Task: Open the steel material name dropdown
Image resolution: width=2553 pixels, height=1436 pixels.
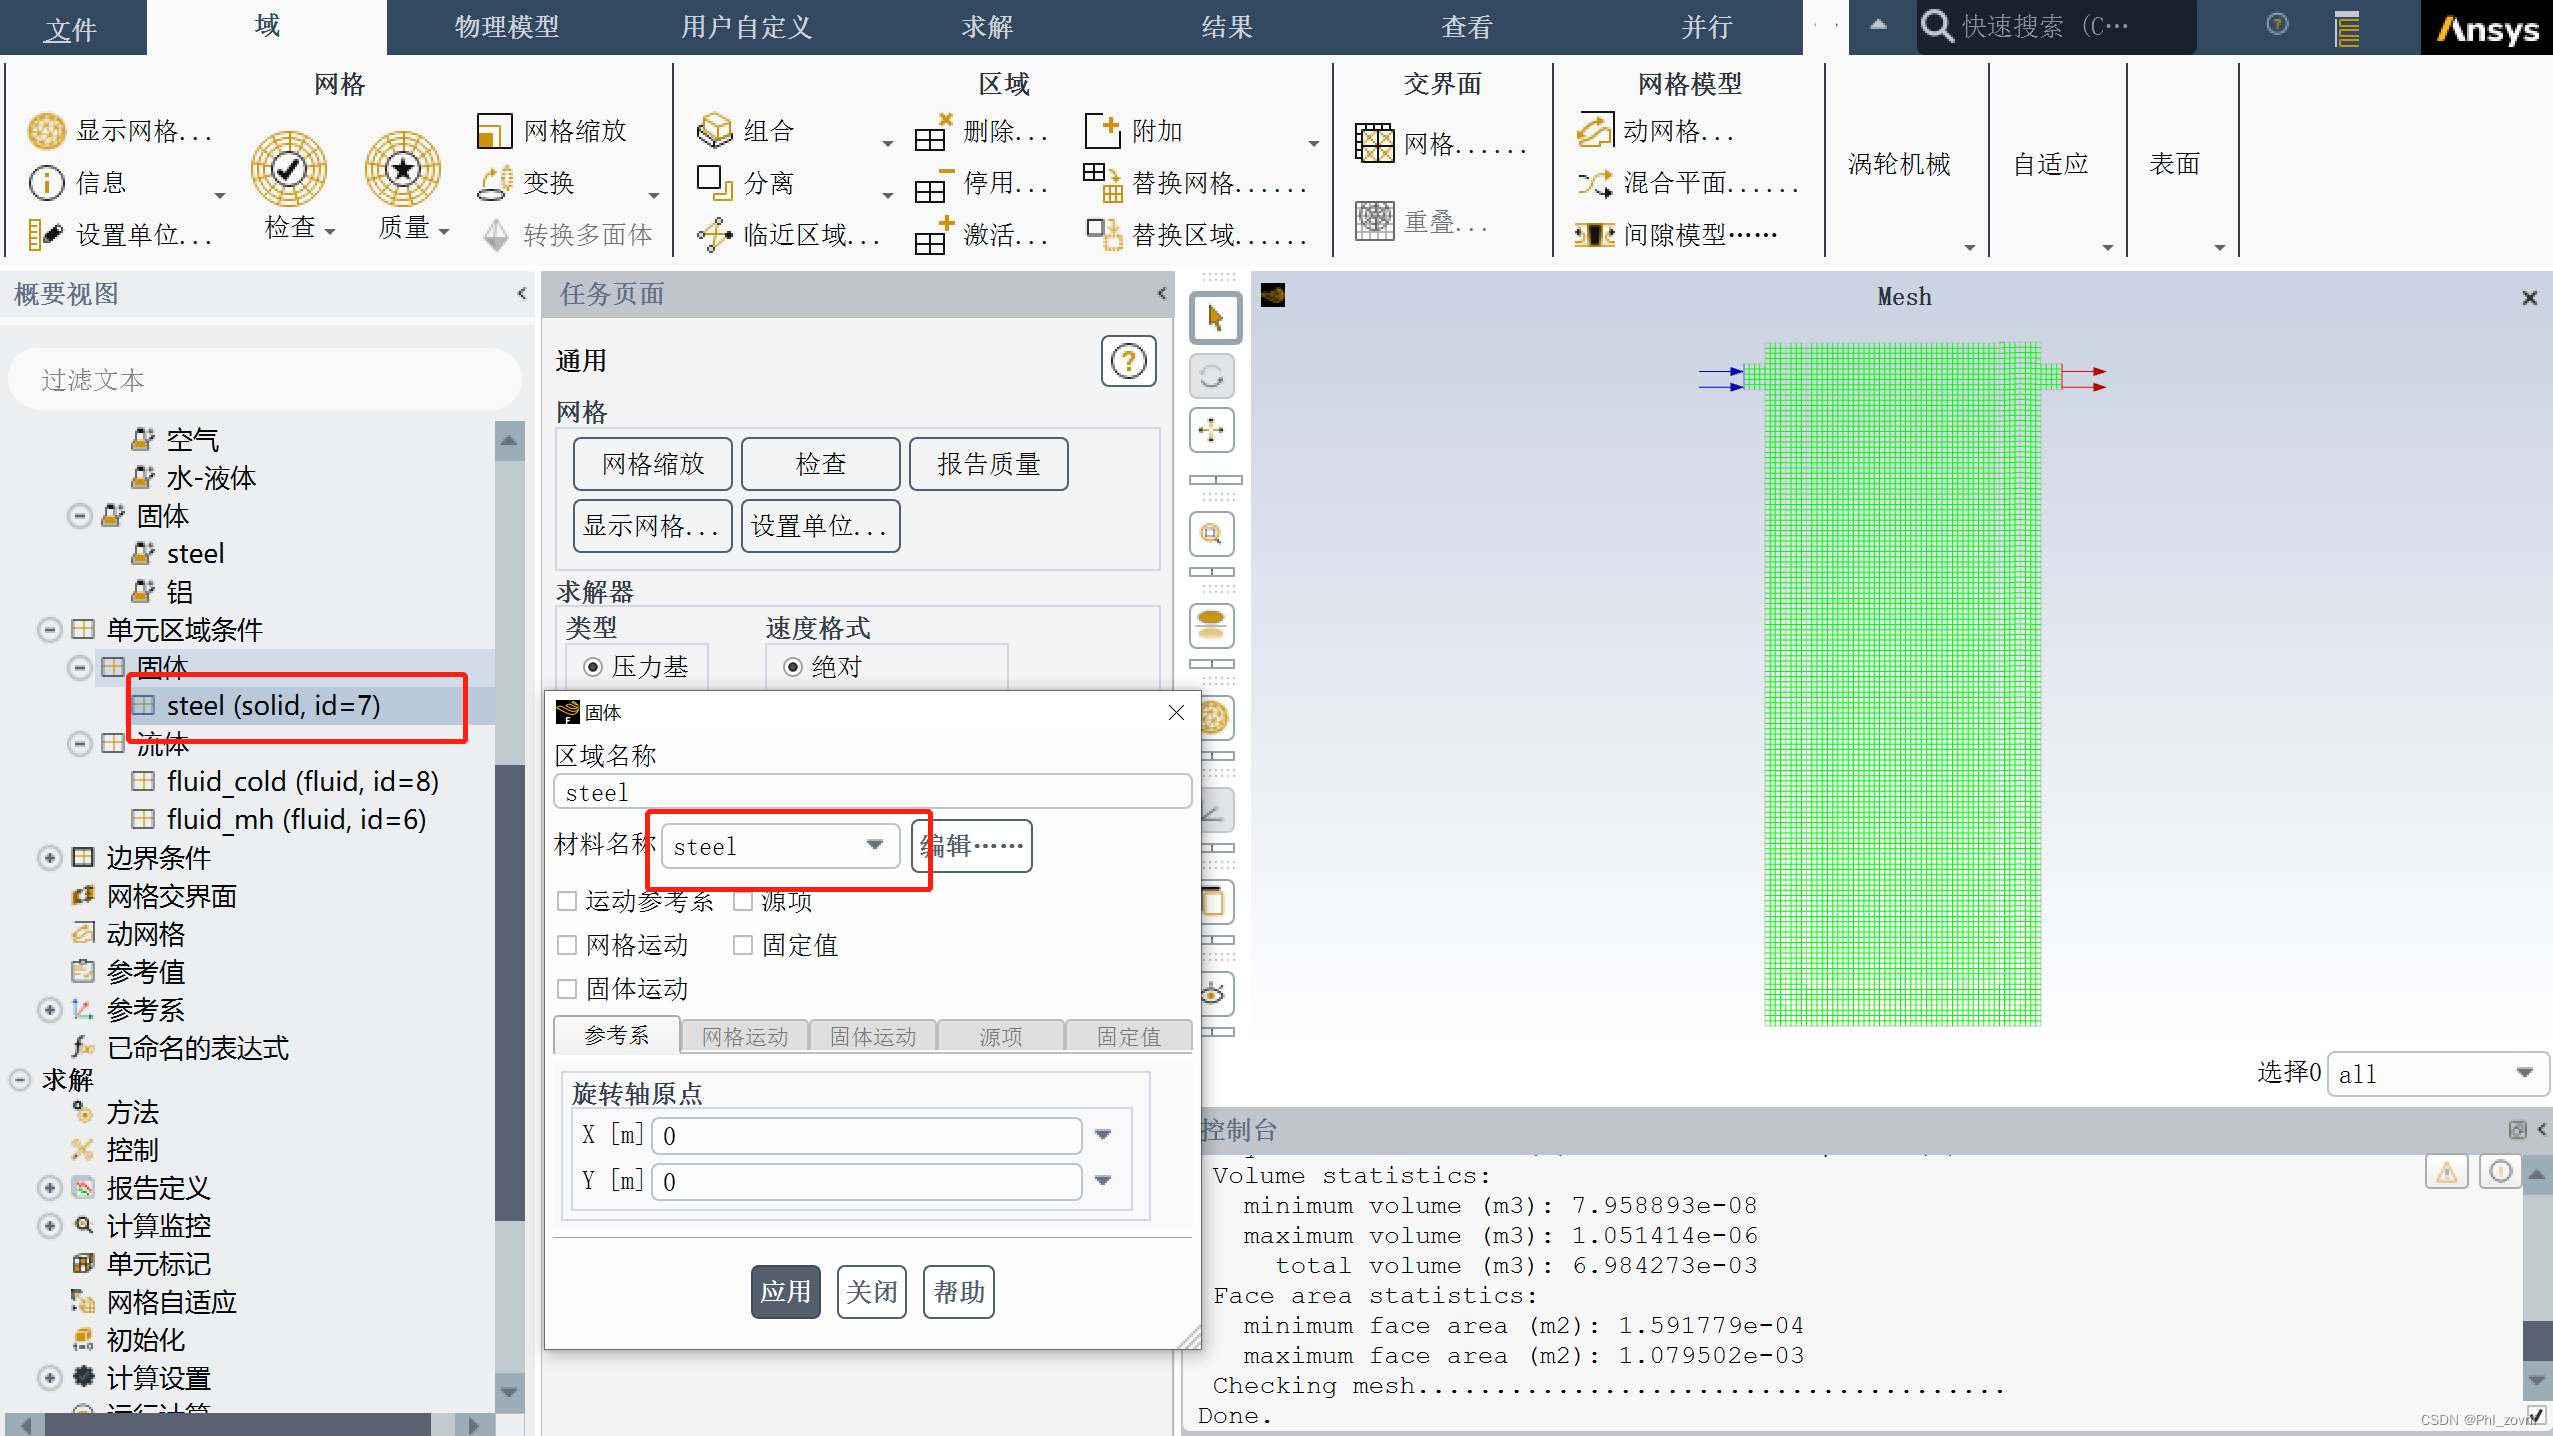Action: pyautogui.click(x=874, y=846)
